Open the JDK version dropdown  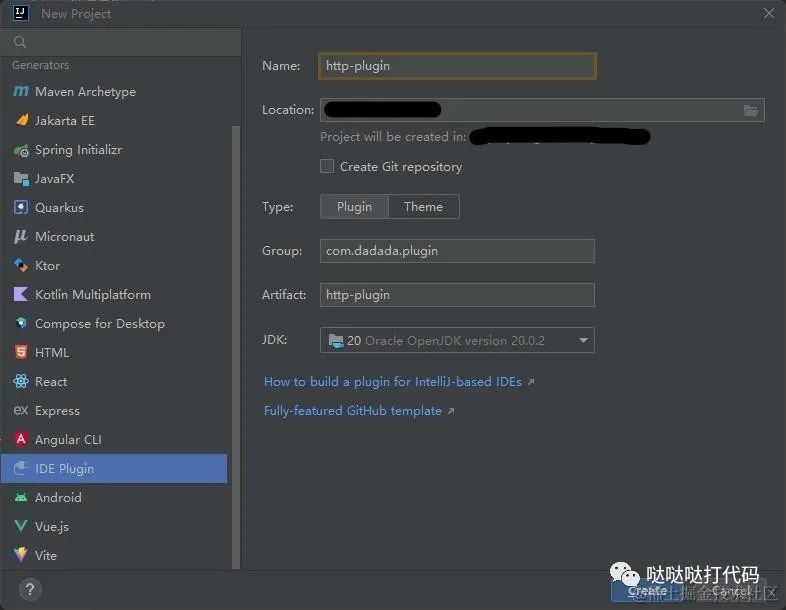coord(457,340)
